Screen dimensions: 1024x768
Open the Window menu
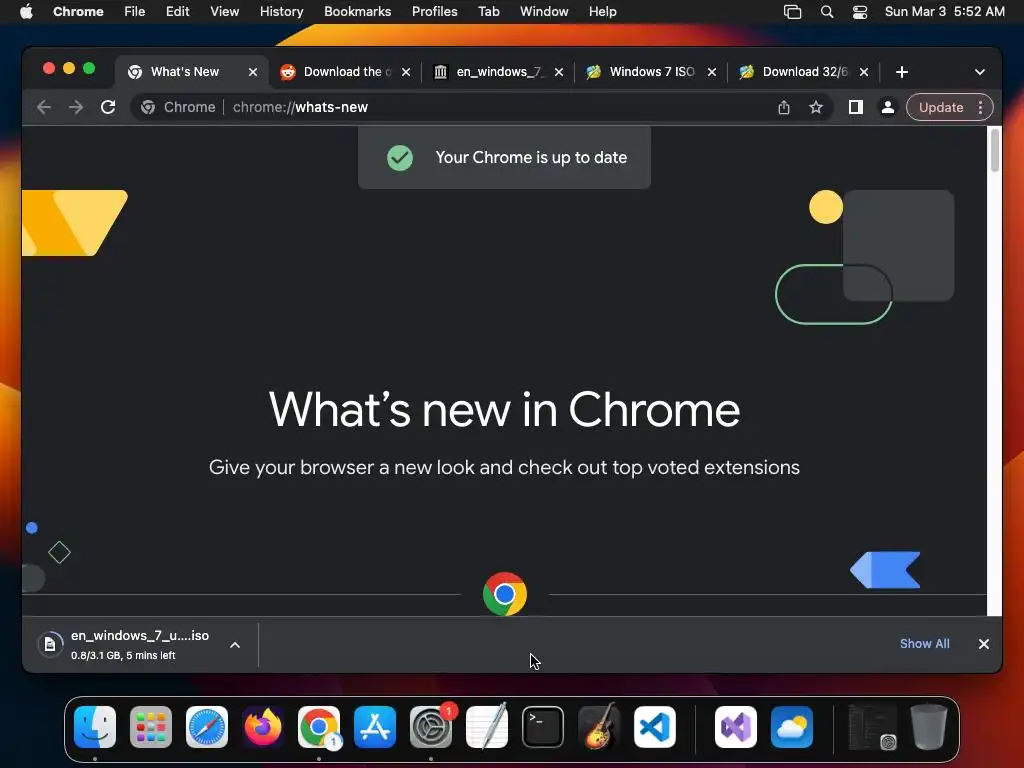click(x=544, y=12)
